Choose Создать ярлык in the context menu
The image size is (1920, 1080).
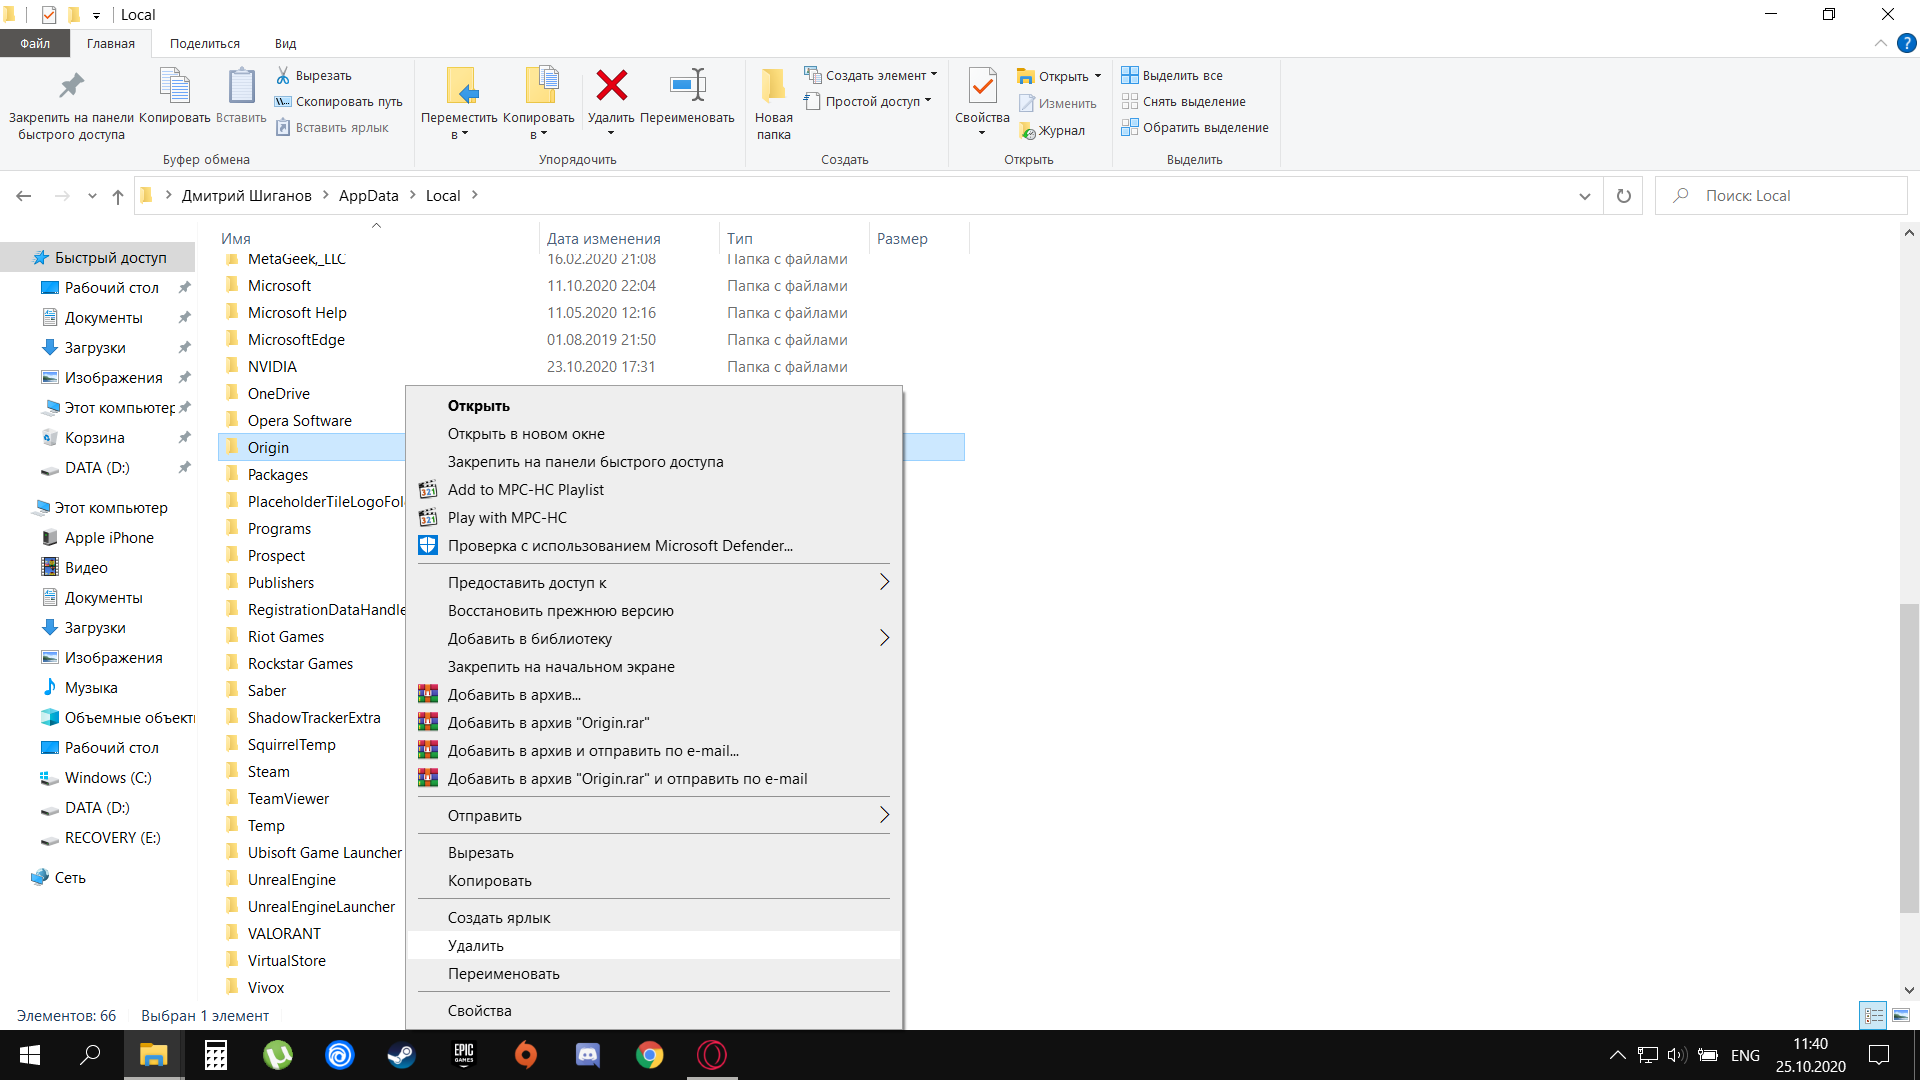[654, 917]
